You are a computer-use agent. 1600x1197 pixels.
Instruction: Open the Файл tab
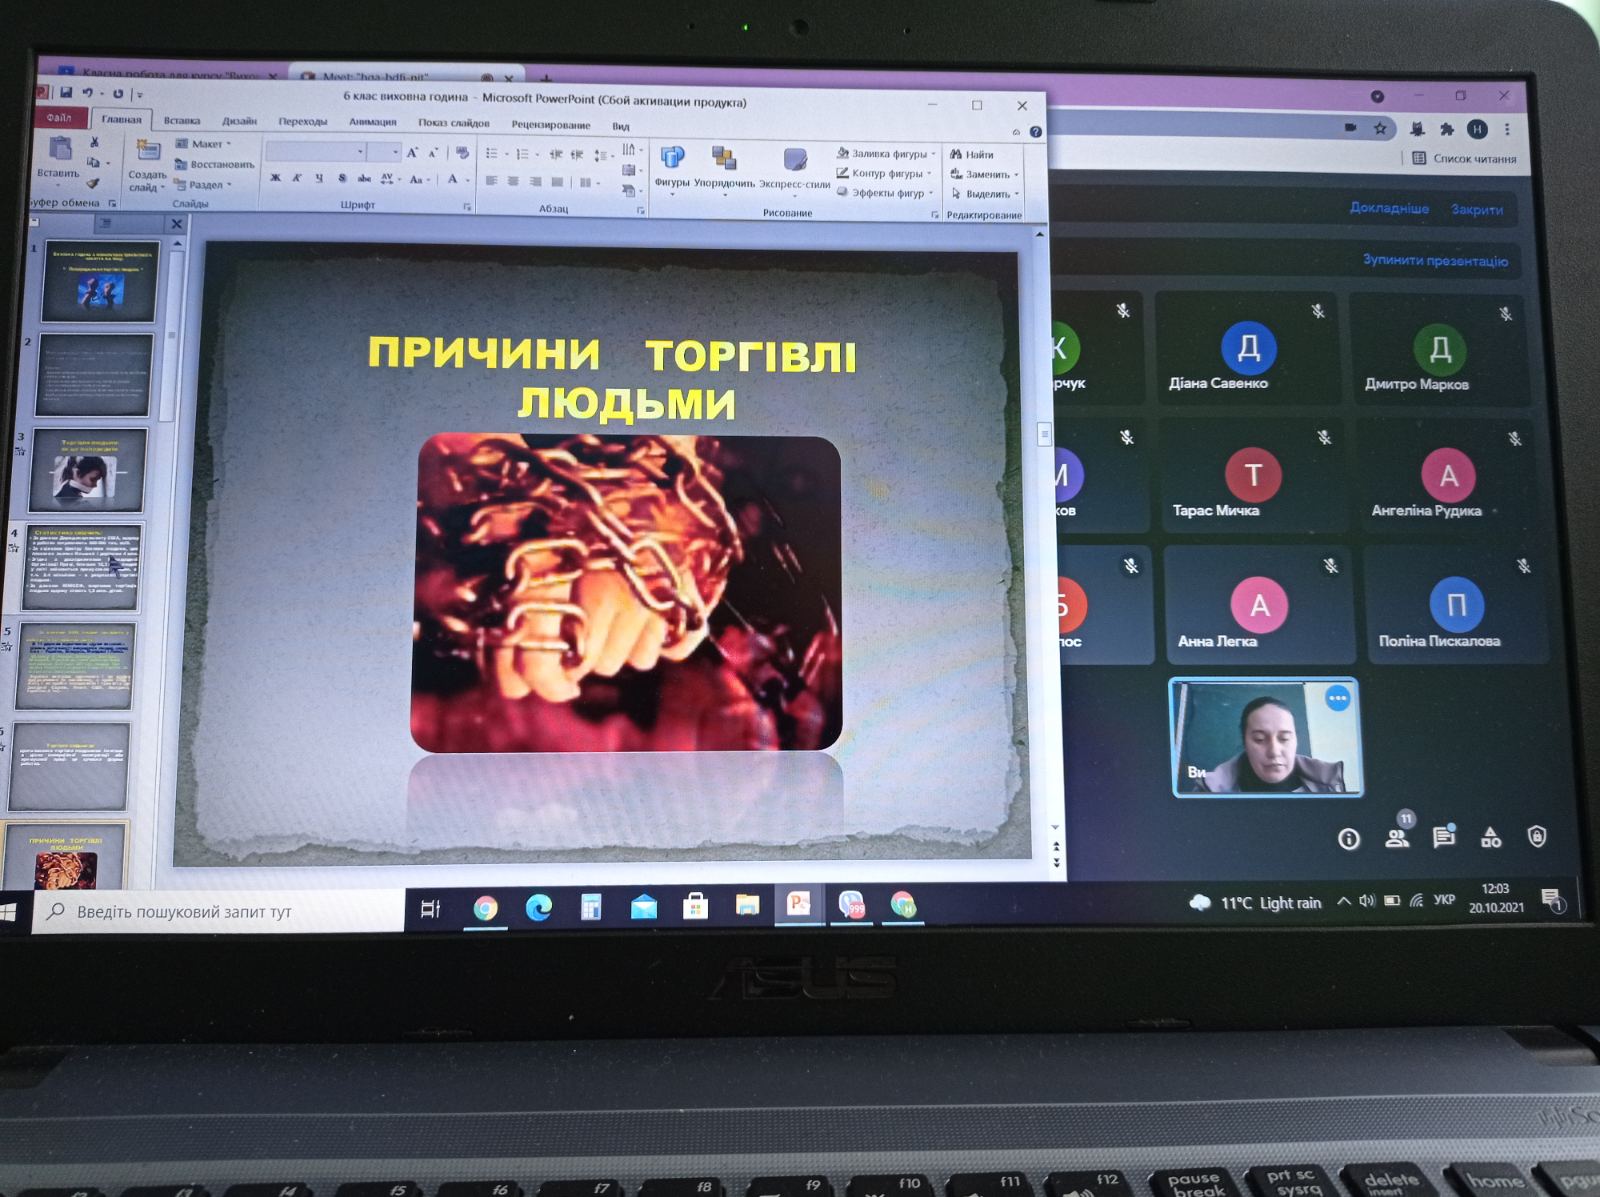coord(59,118)
